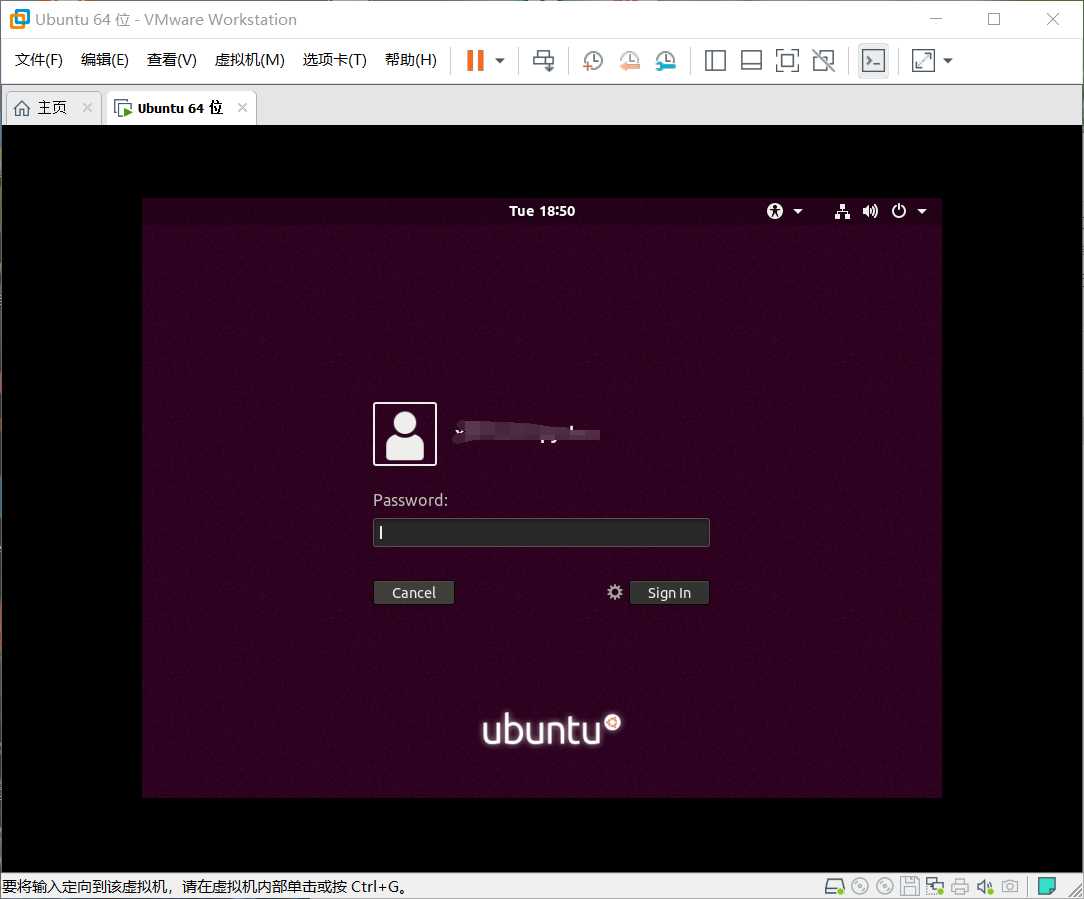Open the 编辑(E) menu
This screenshot has width=1084, height=899.
tap(104, 60)
